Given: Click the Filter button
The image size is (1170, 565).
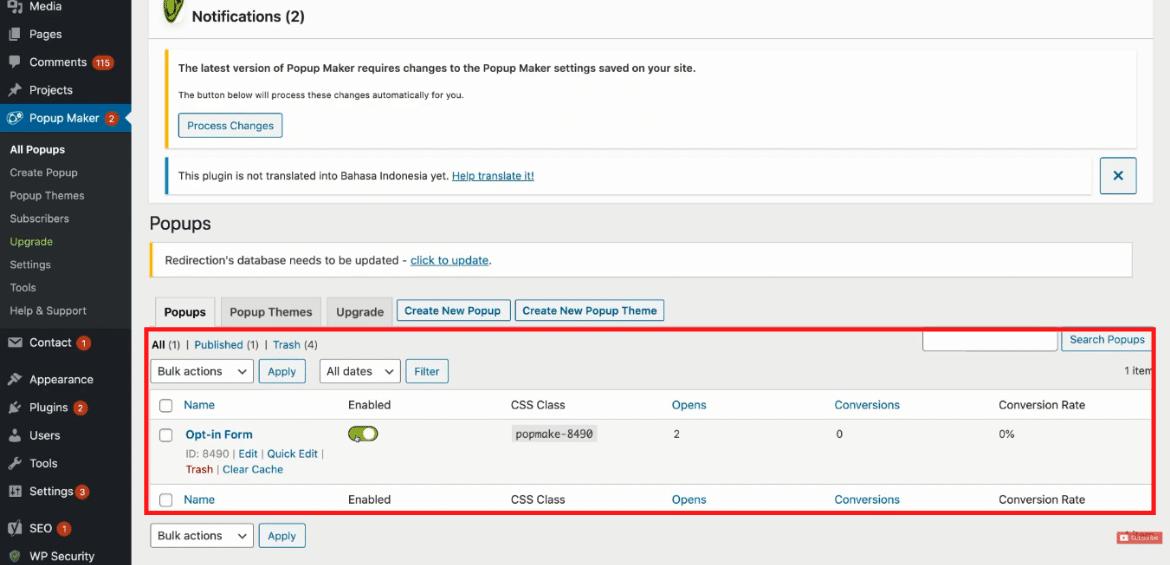Looking at the screenshot, I should [x=427, y=371].
